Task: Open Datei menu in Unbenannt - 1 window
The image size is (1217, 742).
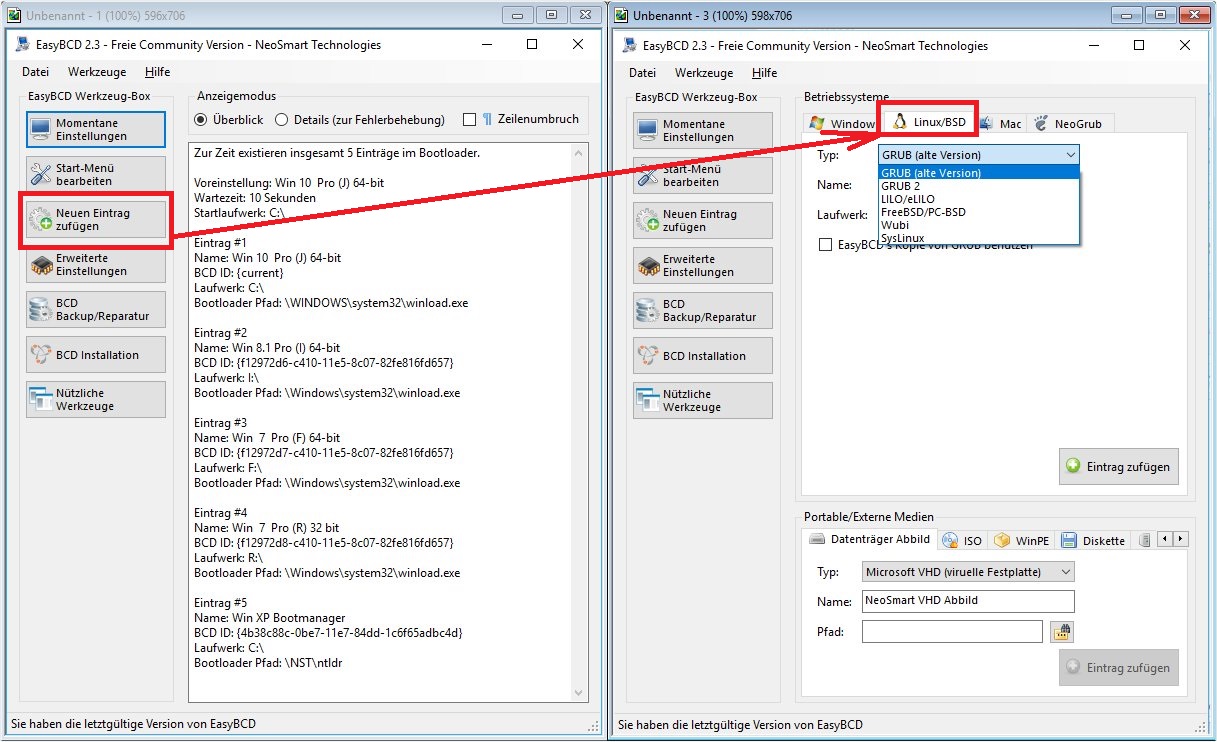Action: tap(35, 72)
